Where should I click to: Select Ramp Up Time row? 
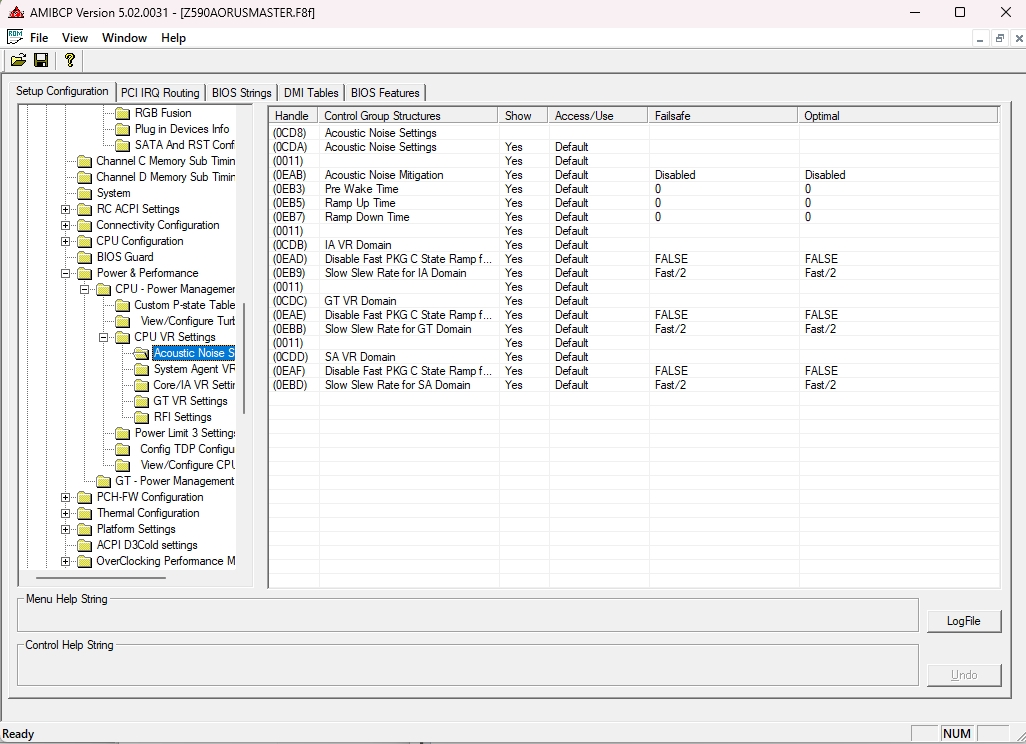click(x=633, y=204)
